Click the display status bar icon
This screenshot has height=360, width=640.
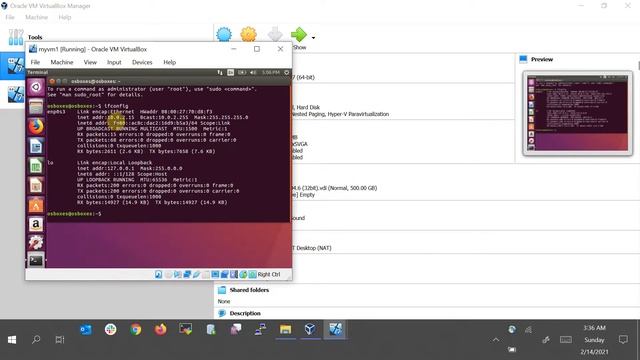[215, 274]
